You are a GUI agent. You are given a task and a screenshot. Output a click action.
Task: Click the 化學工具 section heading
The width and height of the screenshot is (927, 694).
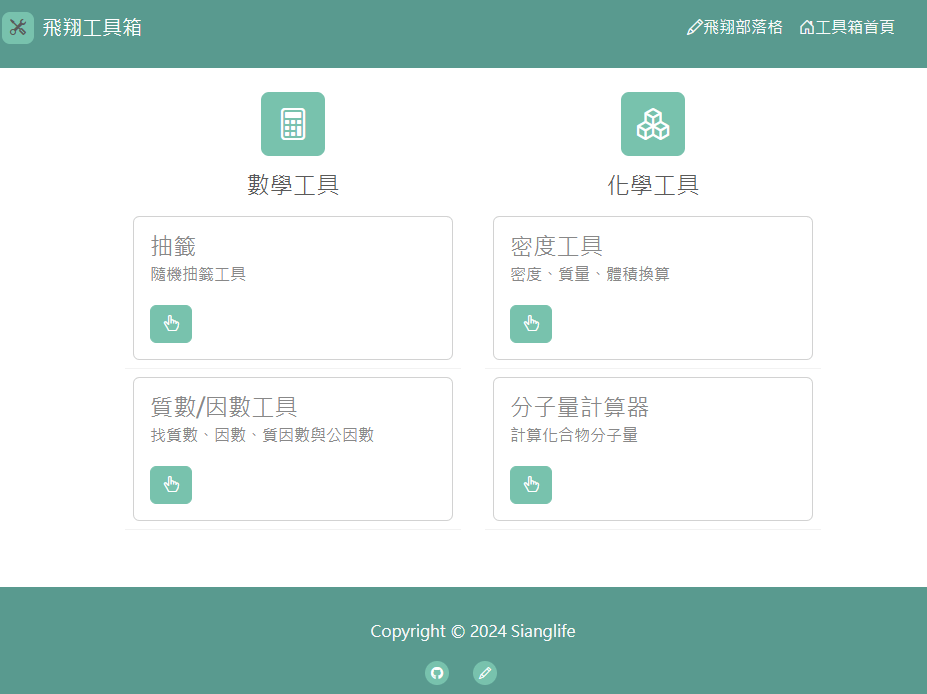point(653,185)
